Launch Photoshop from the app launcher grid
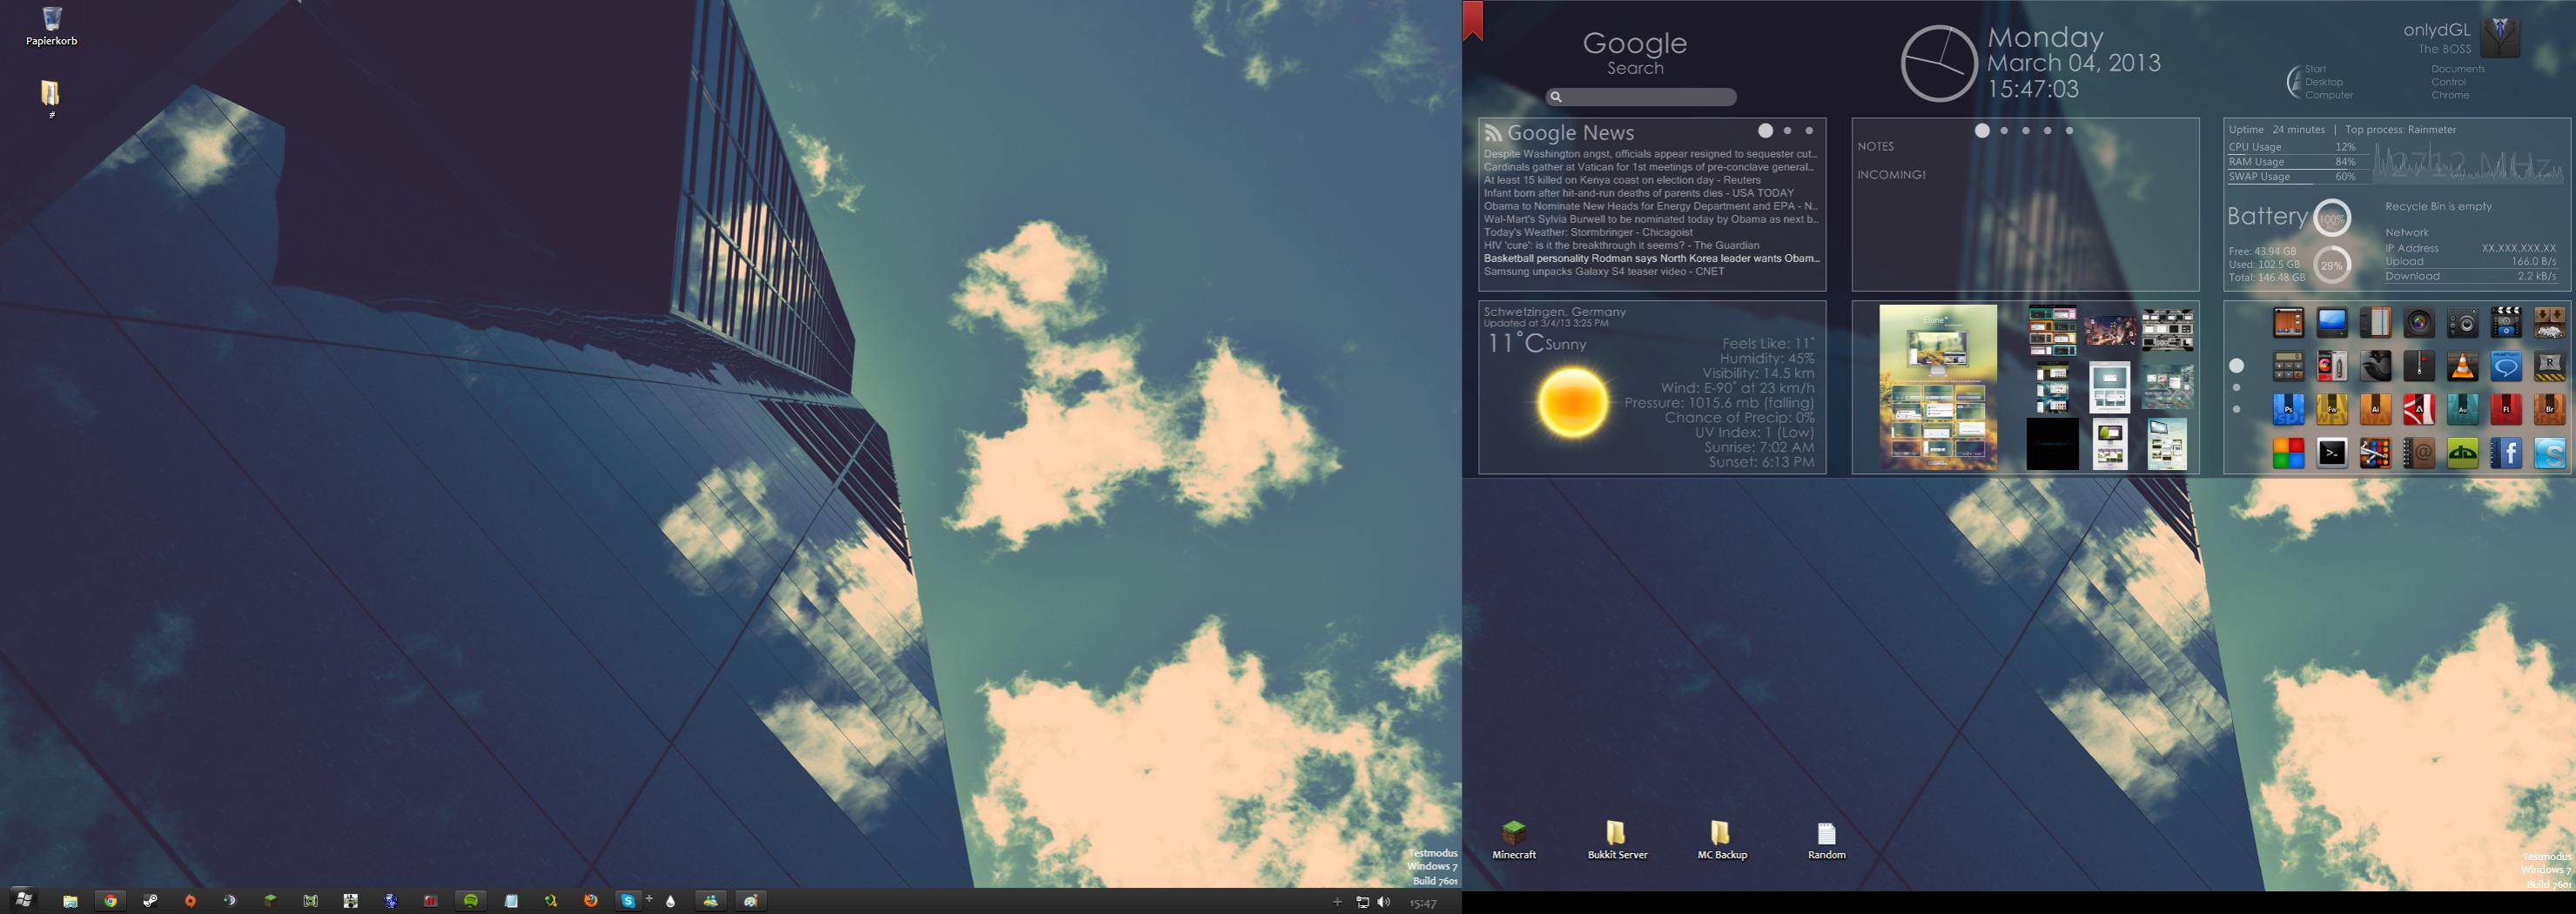The image size is (2576, 914). pyautogui.click(x=2288, y=410)
